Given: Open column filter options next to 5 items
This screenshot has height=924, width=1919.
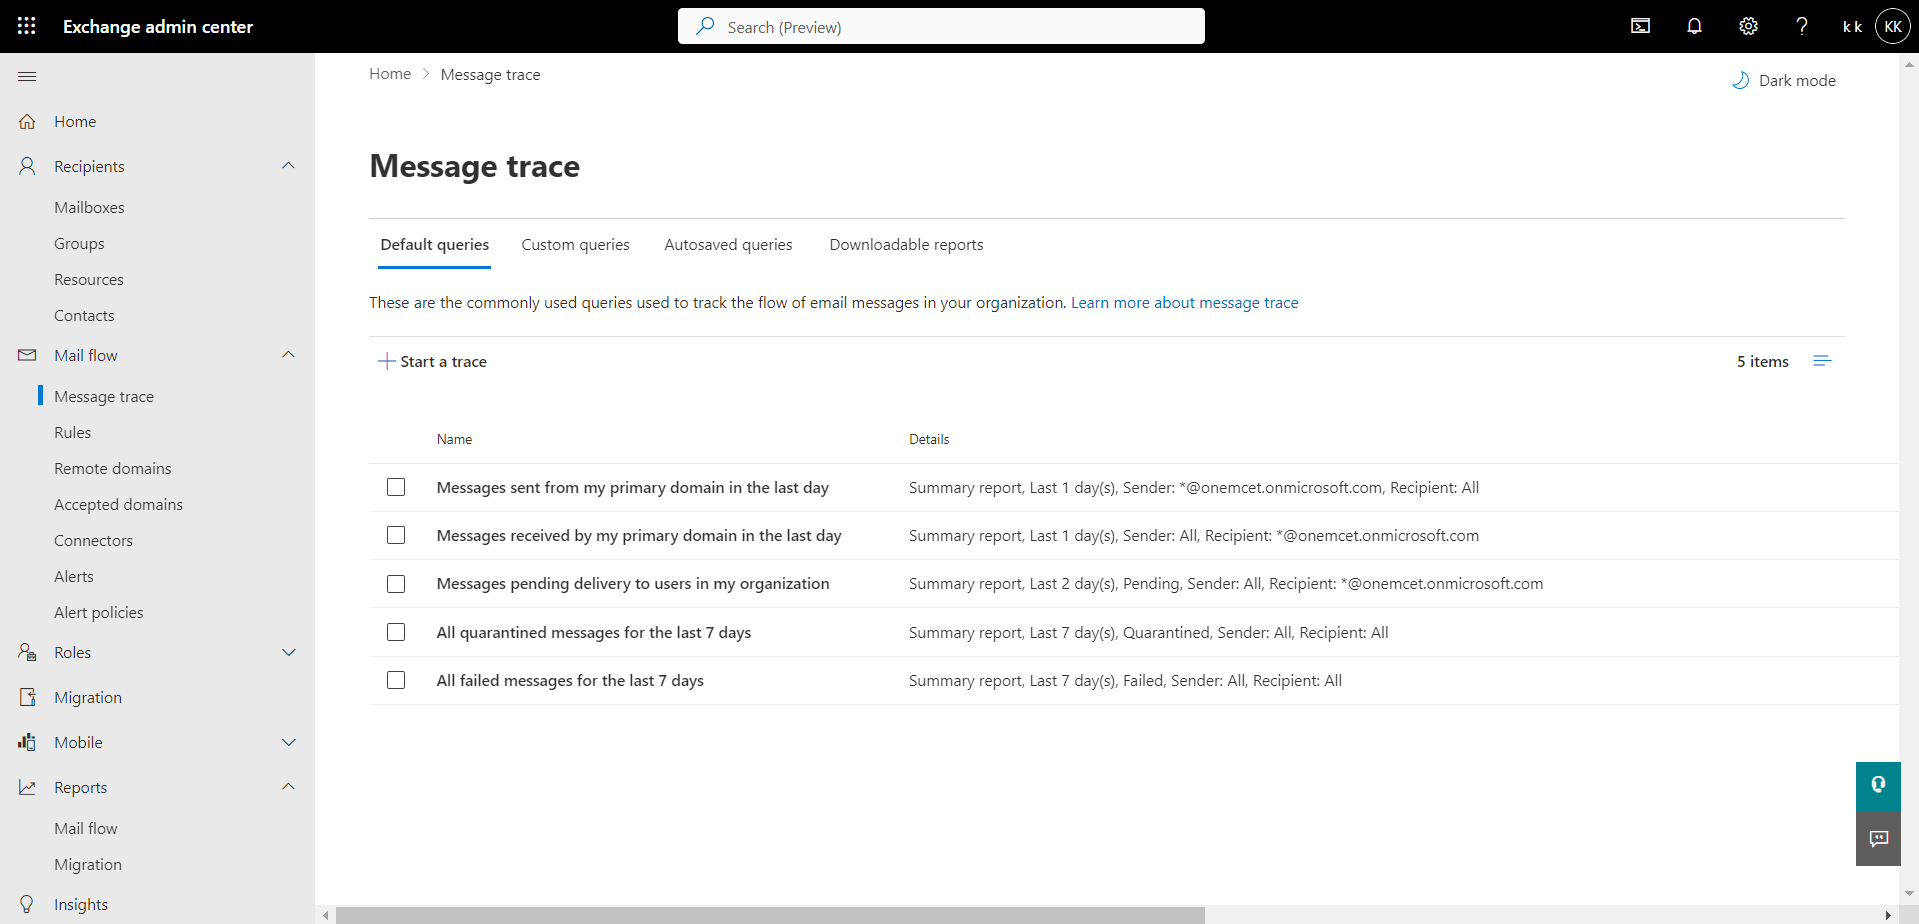Looking at the screenshot, I should 1821,361.
